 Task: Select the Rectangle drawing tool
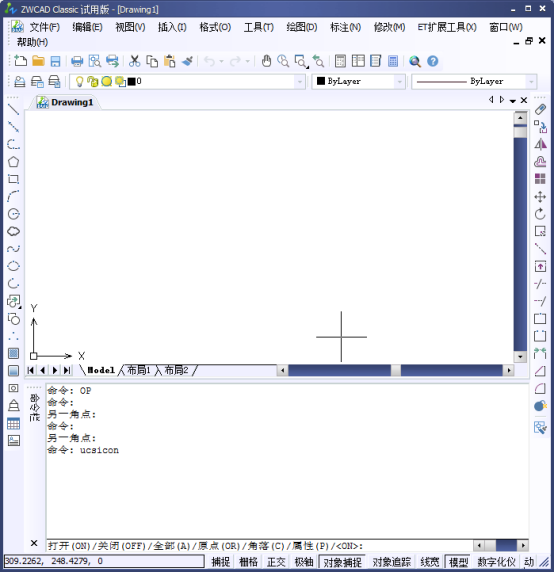pos(13,179)
